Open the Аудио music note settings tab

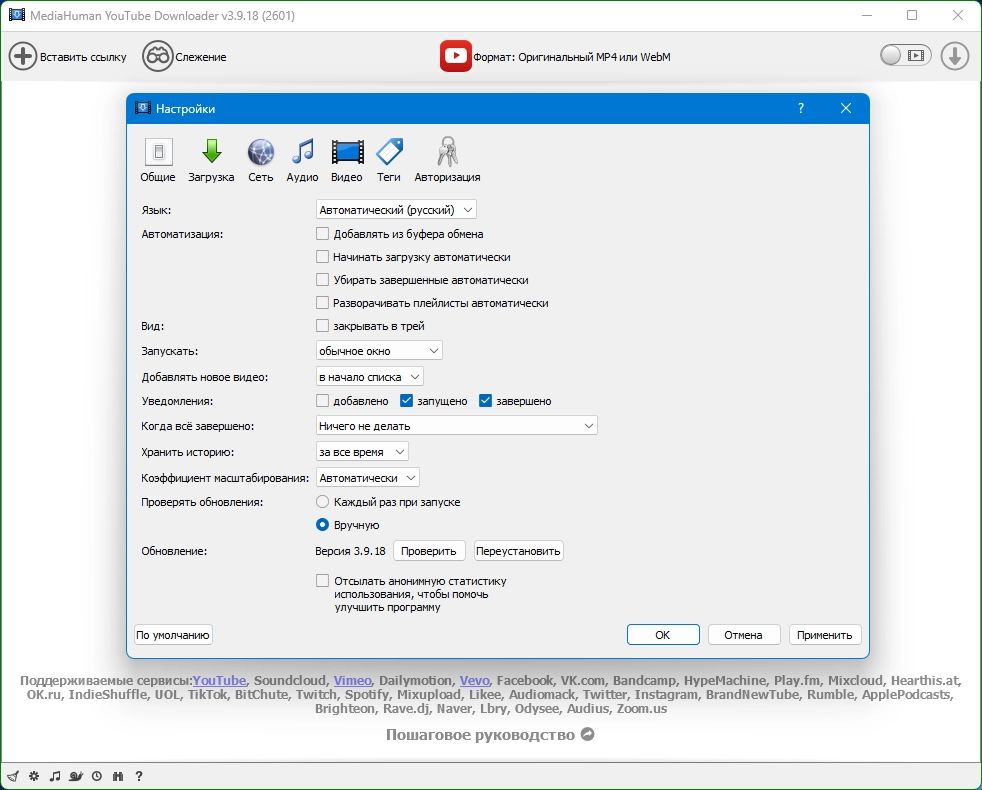point(302,160)
